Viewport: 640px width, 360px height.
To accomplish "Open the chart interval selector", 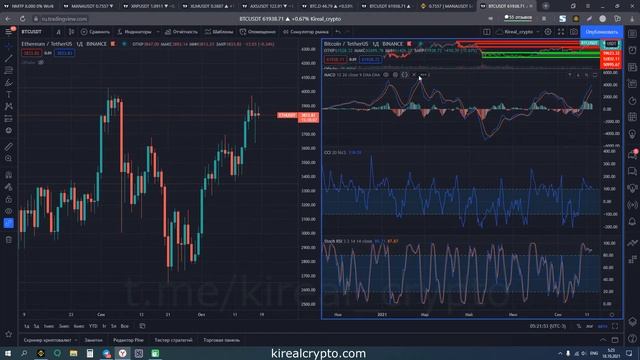I will [x=58, y=32].
